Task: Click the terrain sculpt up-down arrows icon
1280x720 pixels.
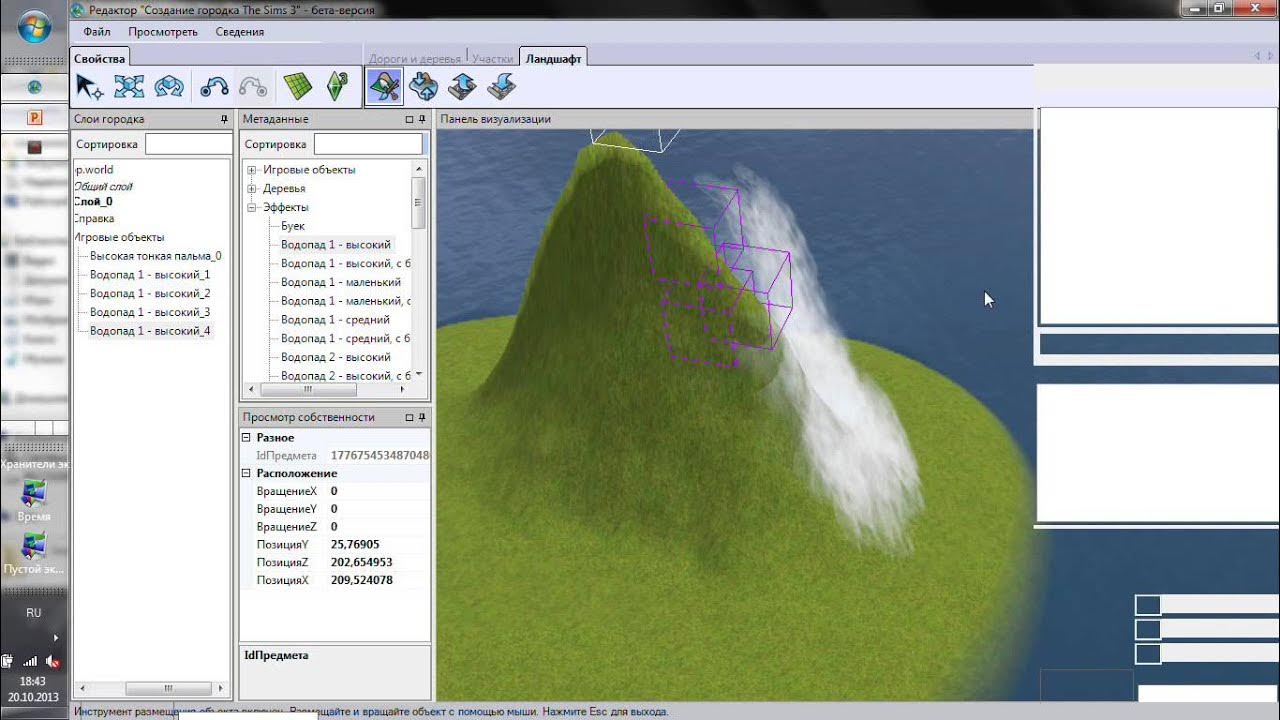Action: pyautogui.click(x=424, y=87)
